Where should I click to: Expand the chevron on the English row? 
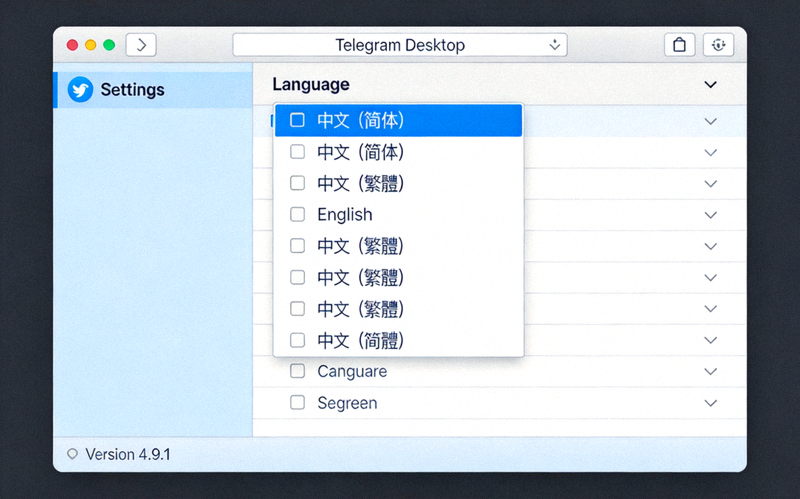(x=710, y=215)
